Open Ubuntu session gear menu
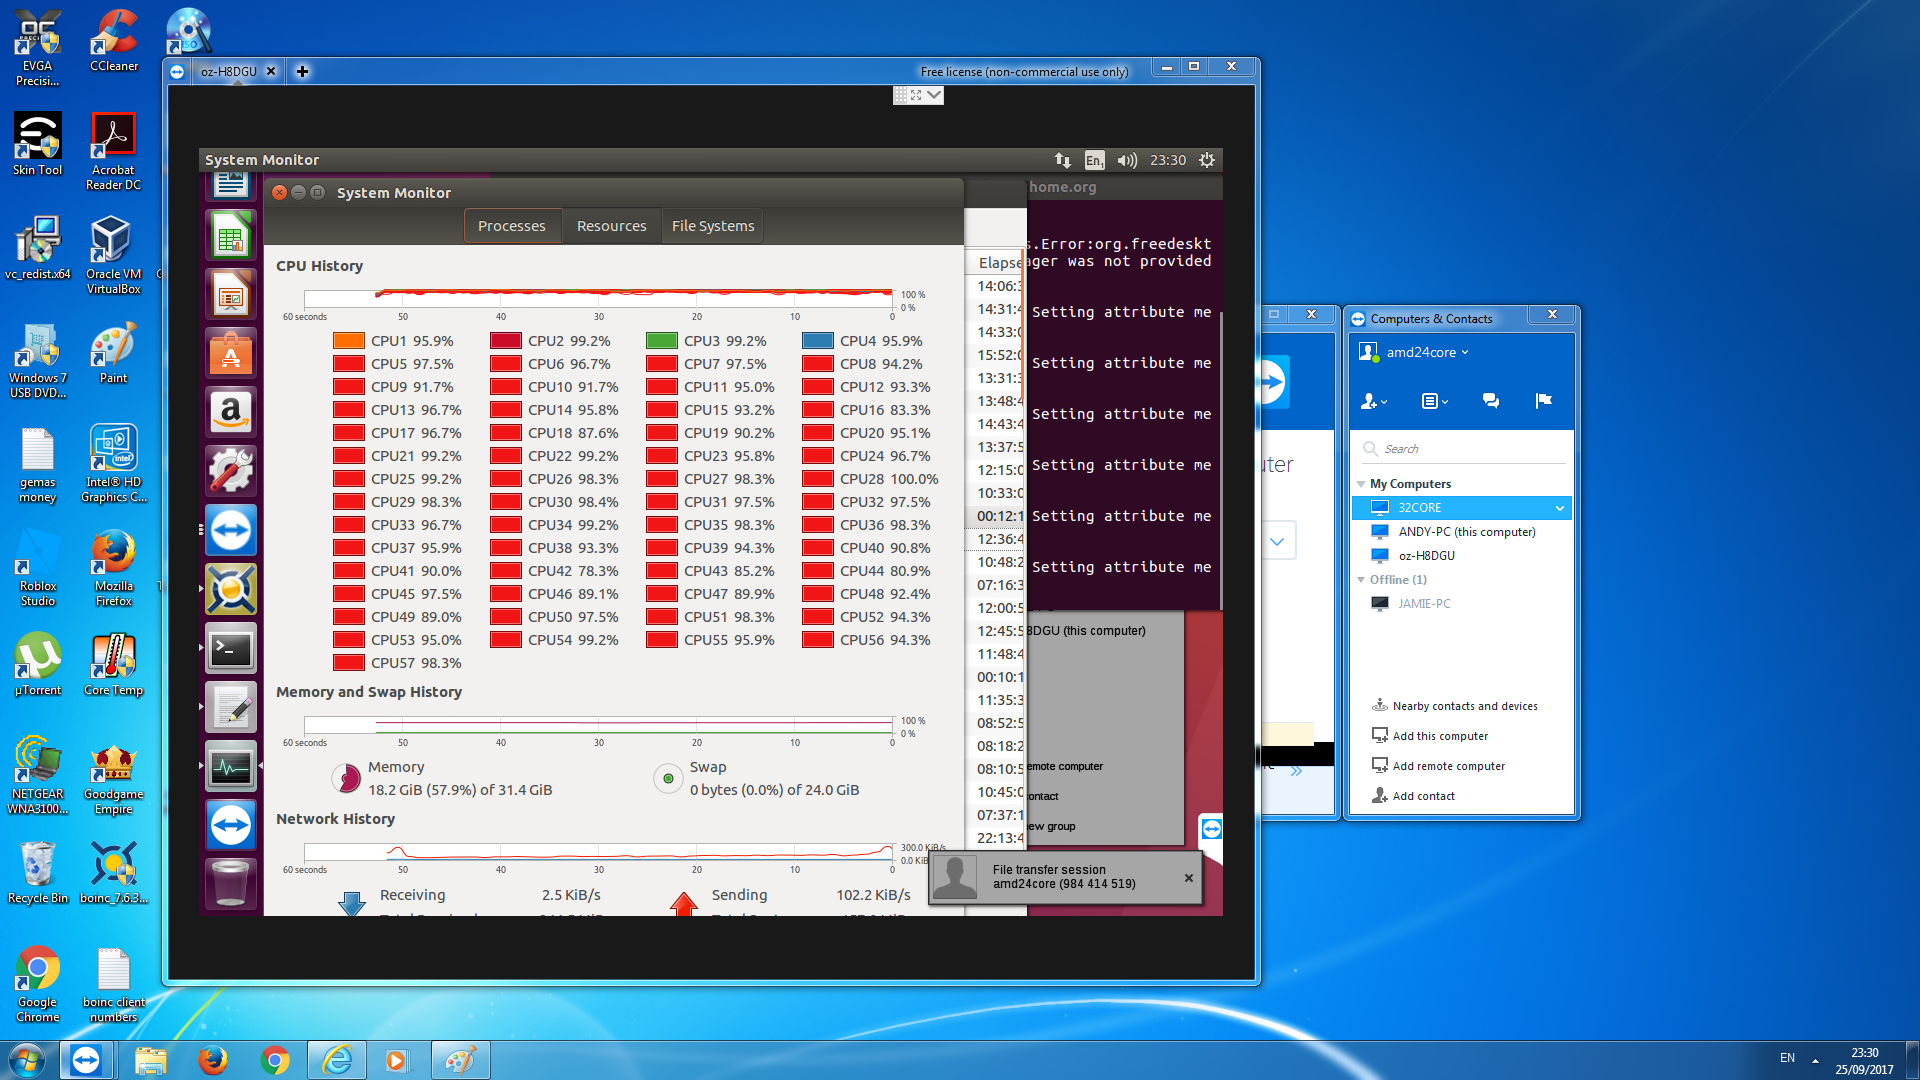The width and height of the screenshot is (1920, 1080). click(1207, 160)
